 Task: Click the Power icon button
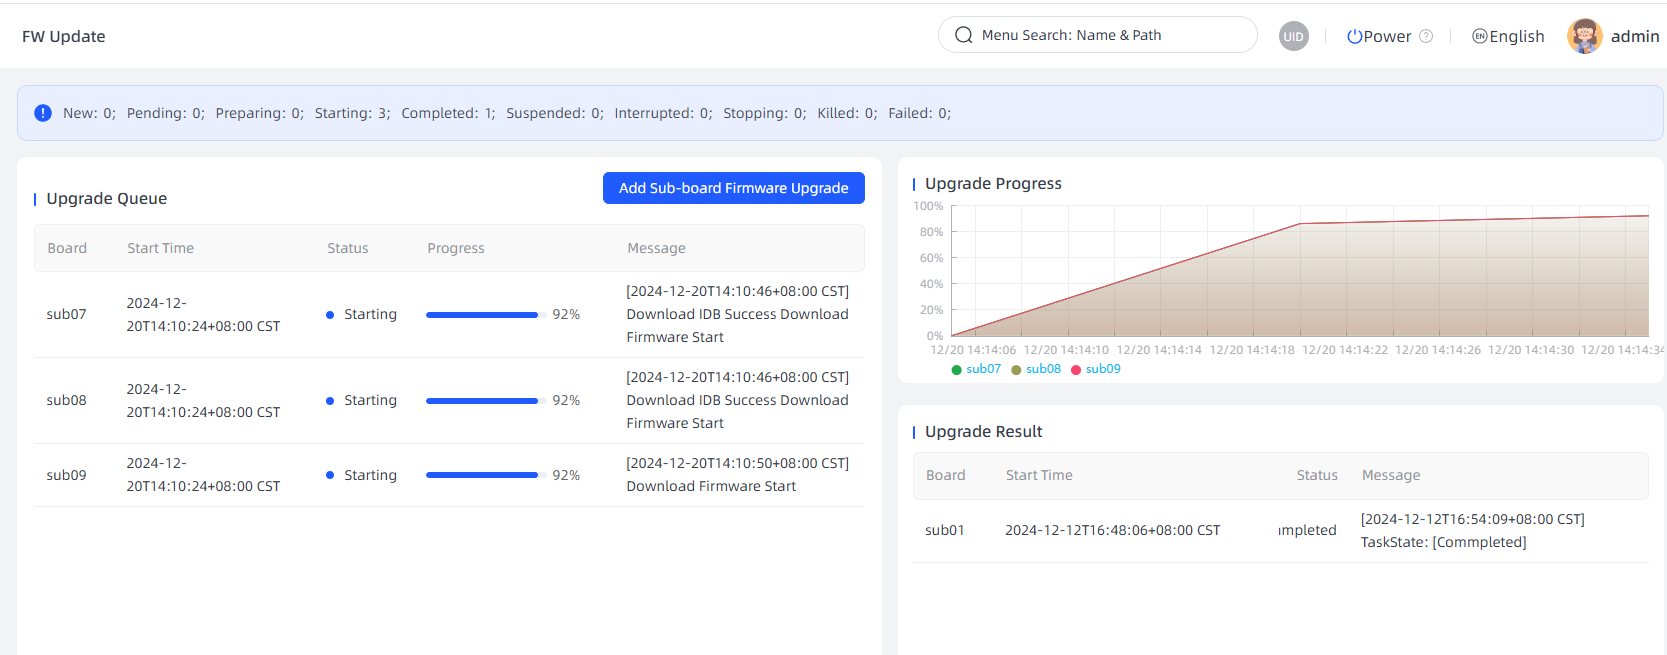(1354, 36)
